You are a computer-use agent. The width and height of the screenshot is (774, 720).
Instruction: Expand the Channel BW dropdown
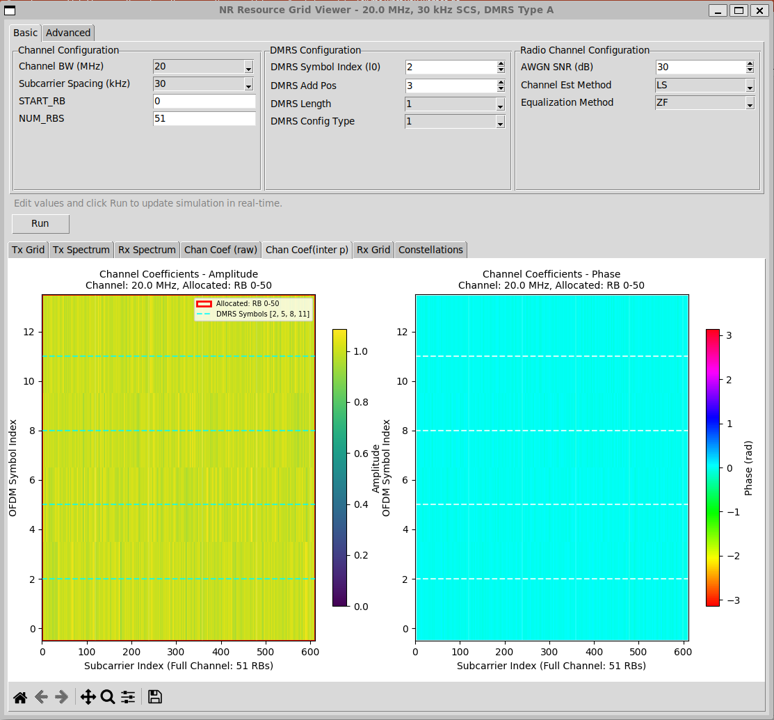[x=248, y=67]
